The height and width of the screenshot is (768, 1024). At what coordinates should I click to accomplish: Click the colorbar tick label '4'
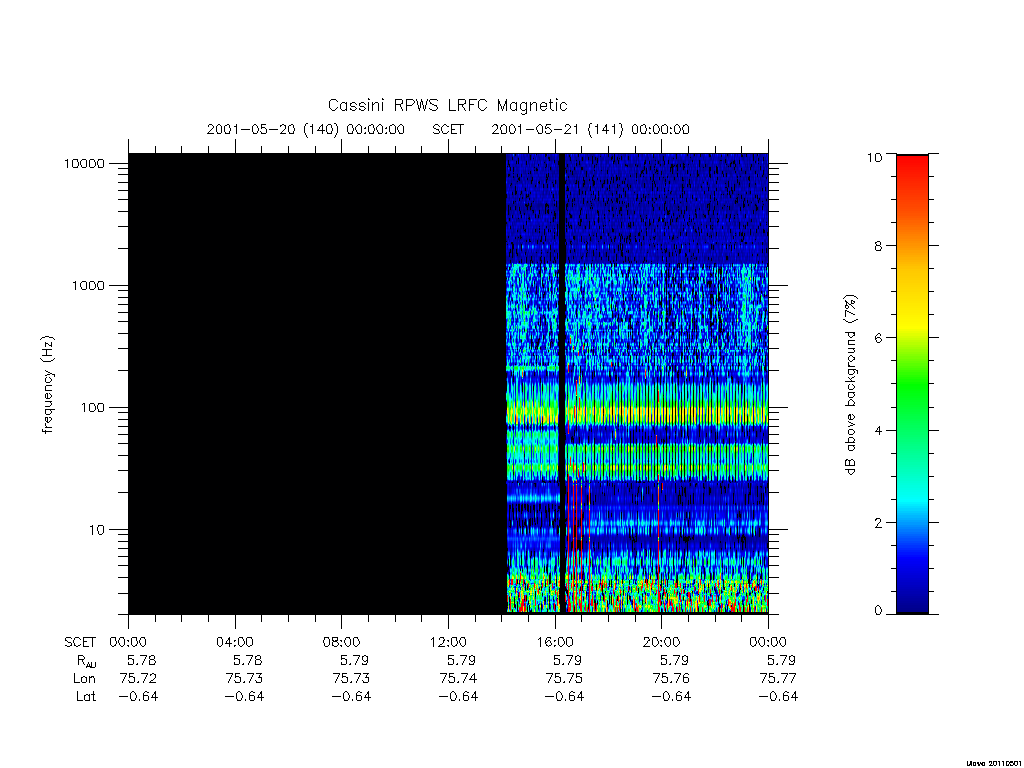tap(878, 430)
